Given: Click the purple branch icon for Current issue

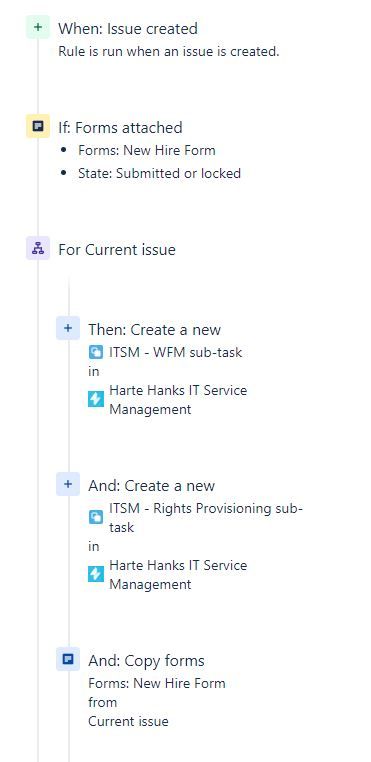Looking at the screenshot, I should (38, 248).
